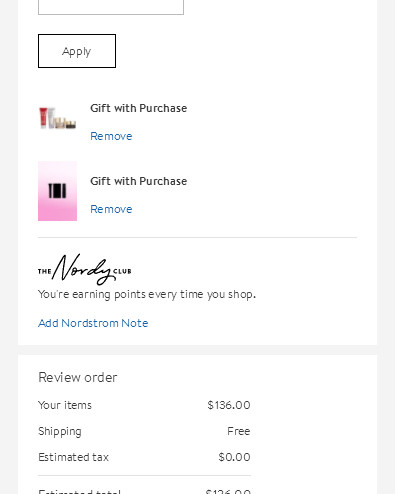Open the pink gift thumbnail image

[x=57, y=191]
